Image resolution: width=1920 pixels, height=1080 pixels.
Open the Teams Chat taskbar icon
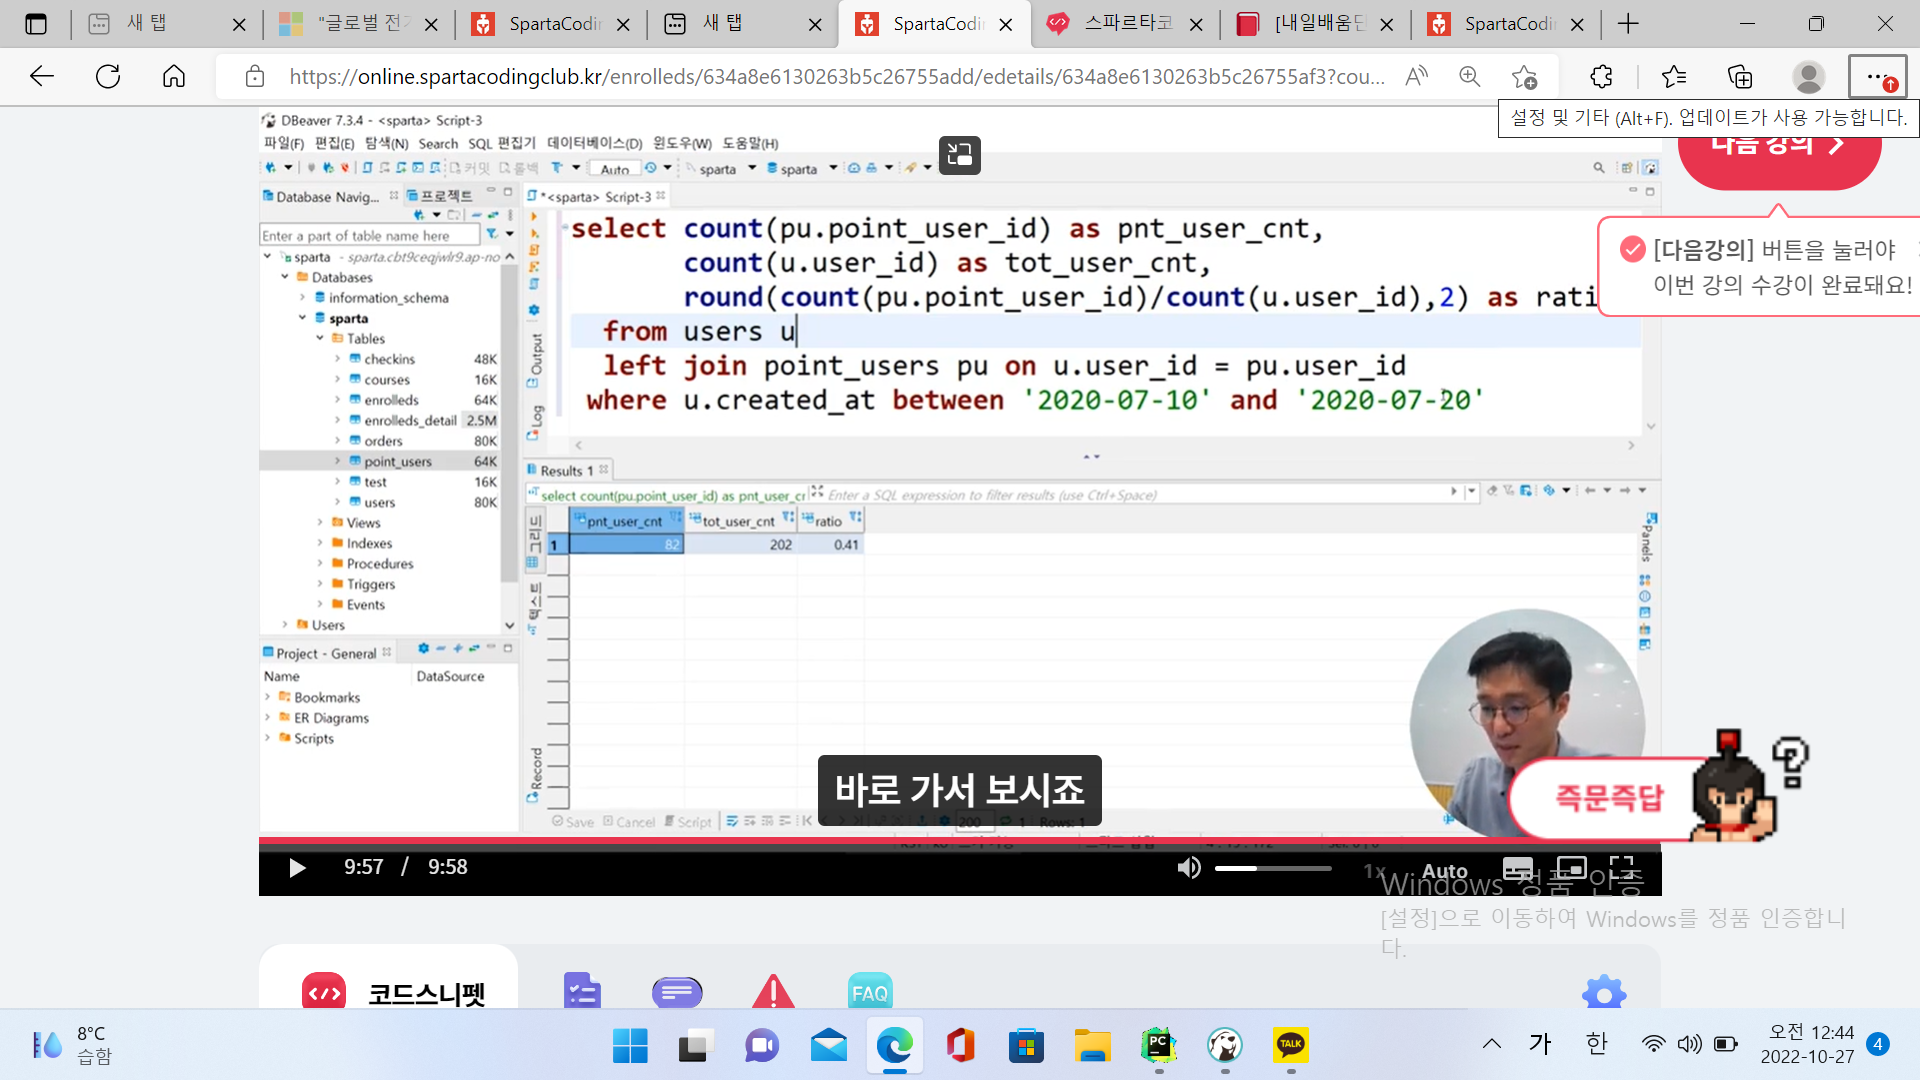tap(762, 1046)
